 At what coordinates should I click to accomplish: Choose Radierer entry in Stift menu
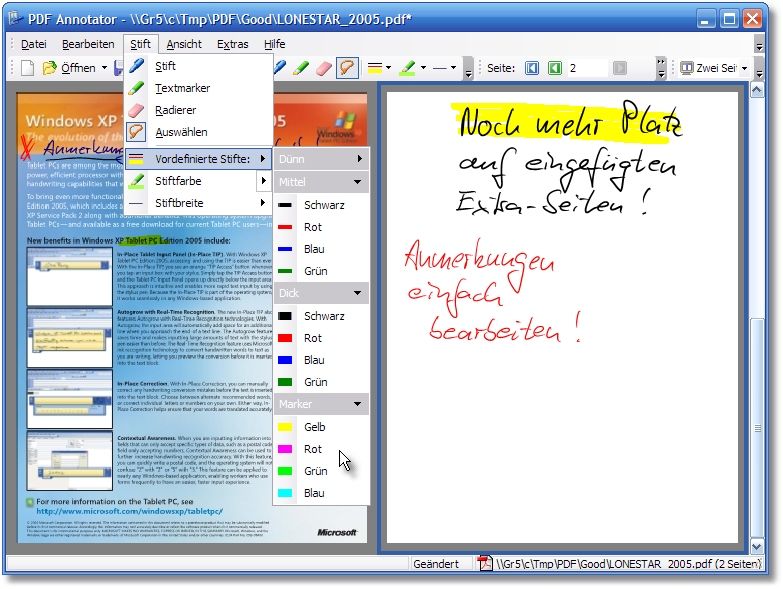(x=199, y=110)
